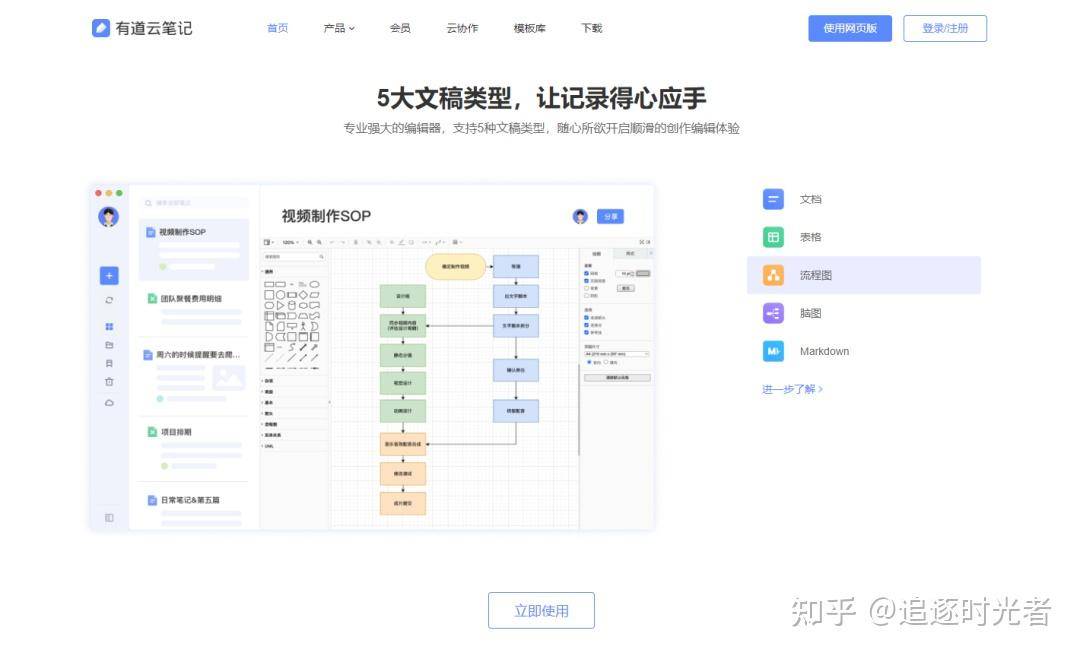The height and width of the screenshot is (656, 1080).
Task: Open the view-mode dropdown at toolbar start
Action: [269, 242]
